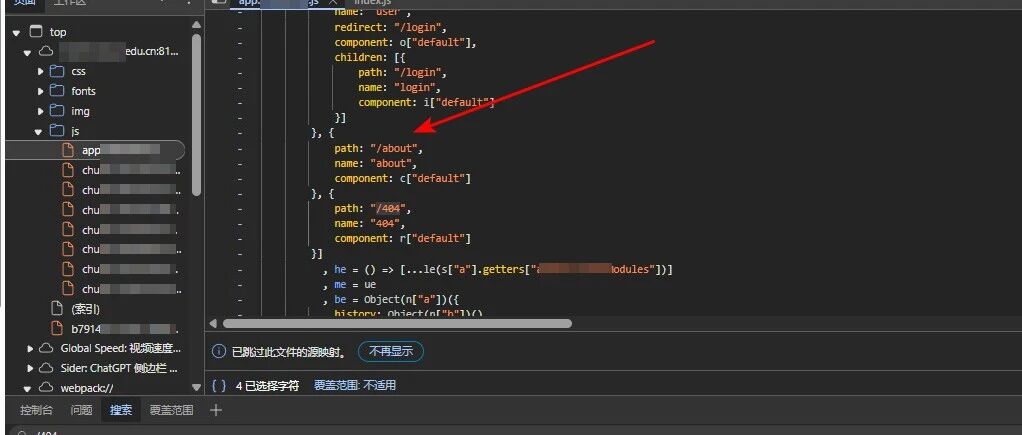This screenshot has width=1022, height=435.
Task: Click the 已跳过此文件的源映射 message
Action: coord(289,352)
